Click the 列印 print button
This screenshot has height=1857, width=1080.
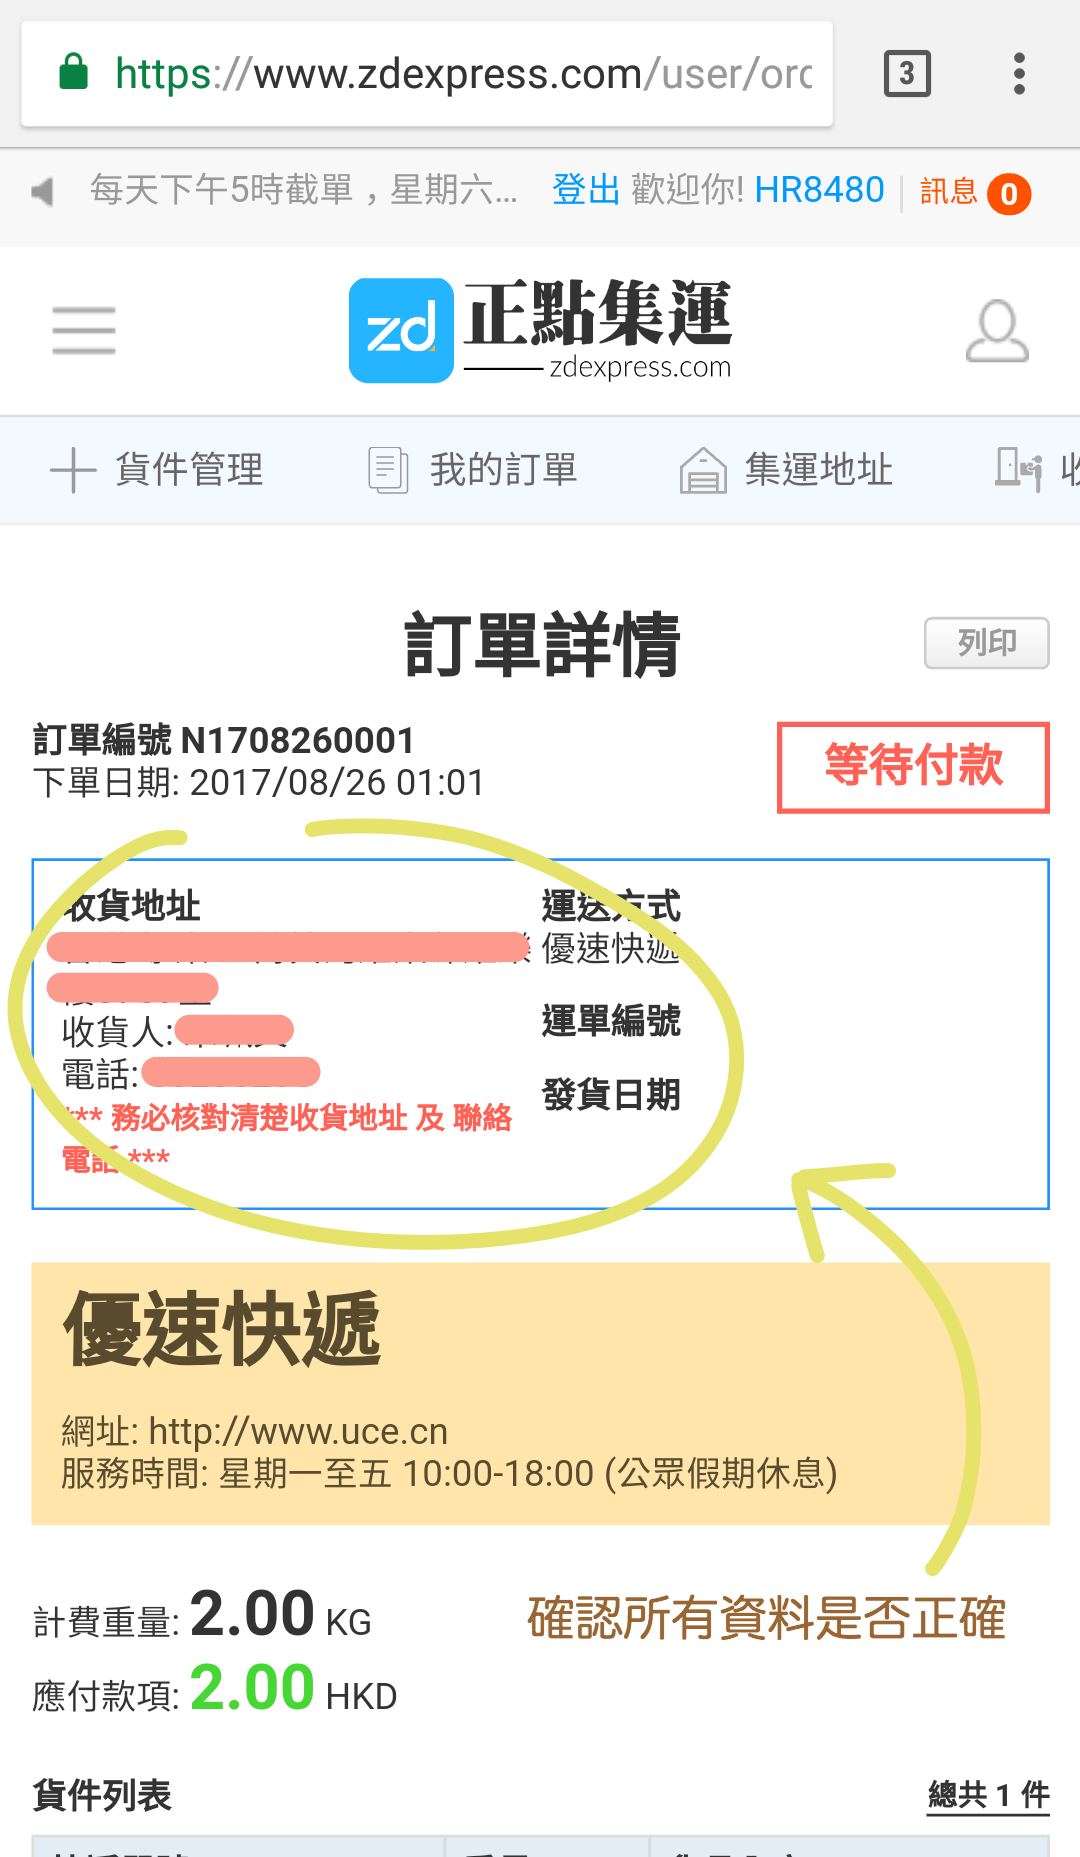click(x=987, y=643)
